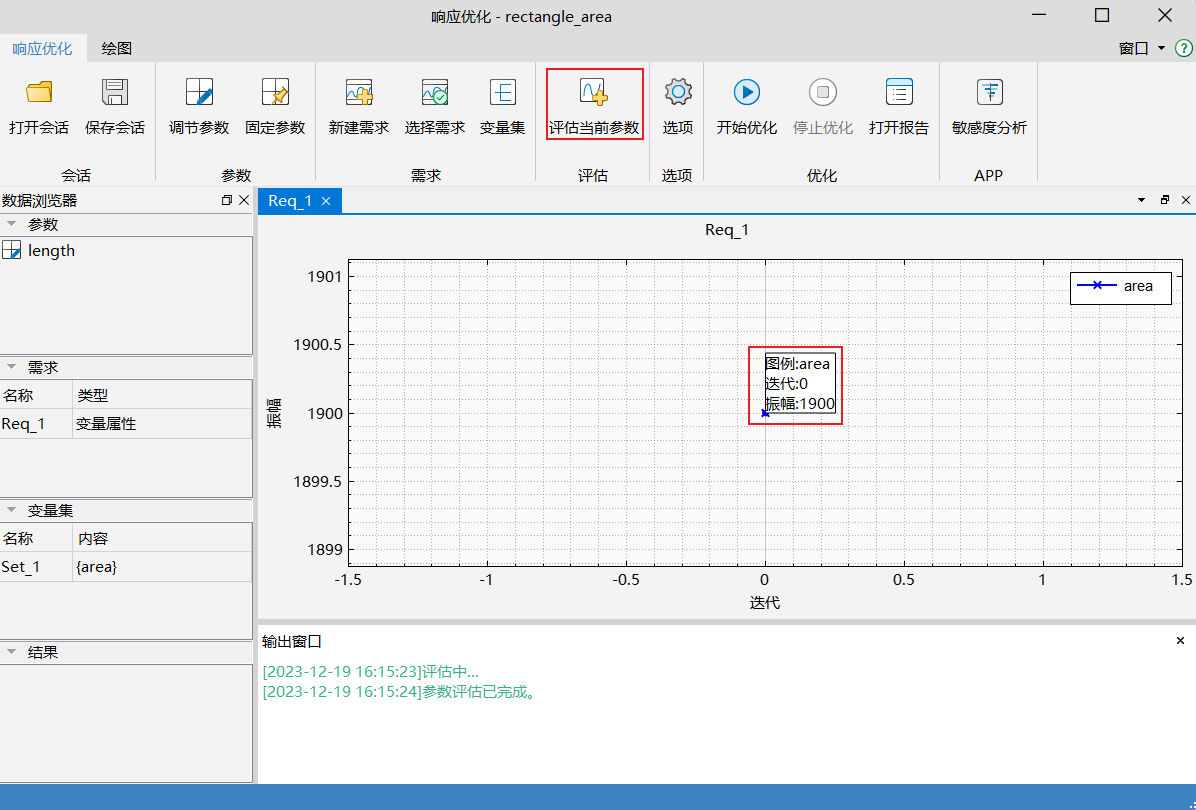
Task: Close the Req_1 plot tab
Action: pyautogui.click(x=326, y=201)
